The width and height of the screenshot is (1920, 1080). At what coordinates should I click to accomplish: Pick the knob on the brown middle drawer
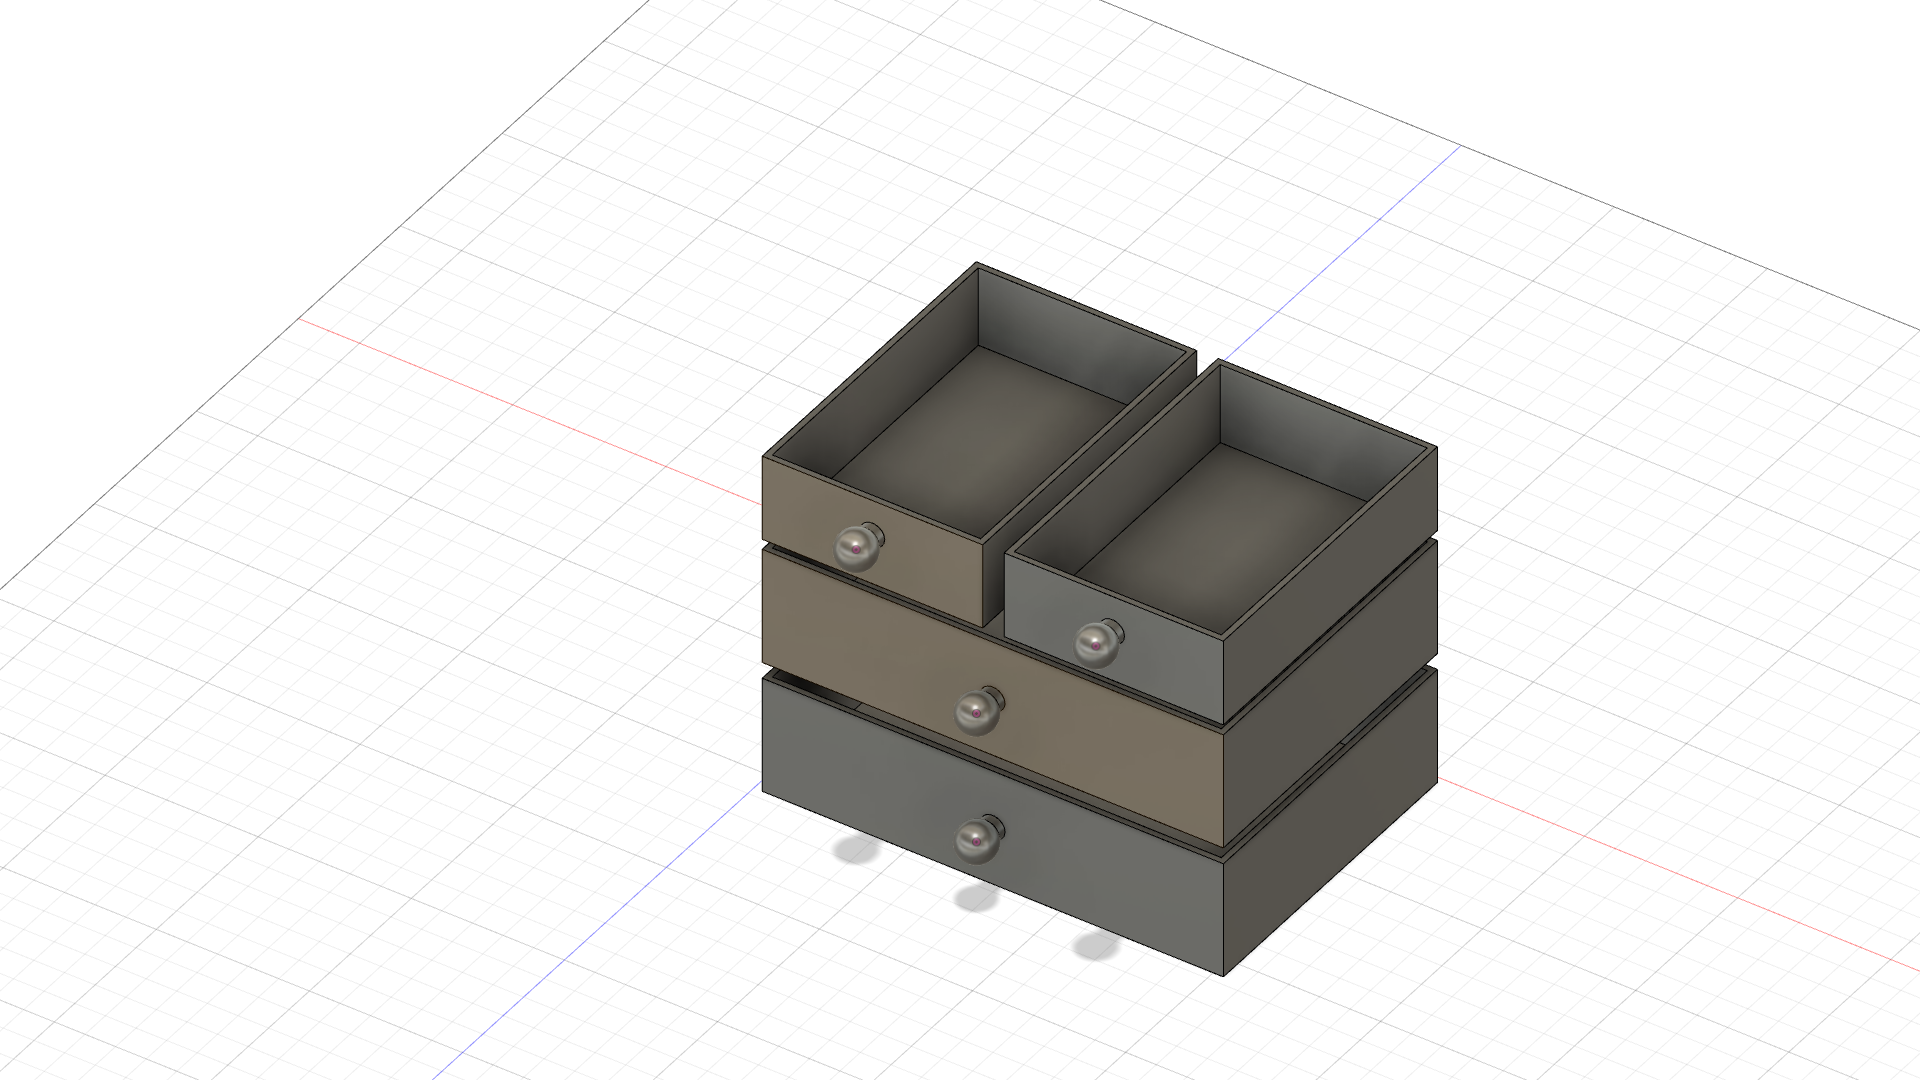click(978, 710)
